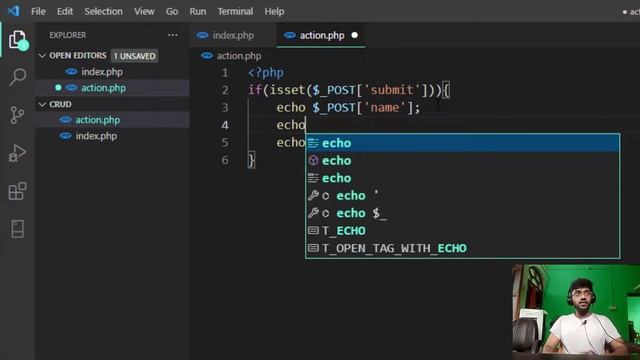Click the cube icon of second echo suggestion
This screenshot has width=640, height=360.
point(313,160)
